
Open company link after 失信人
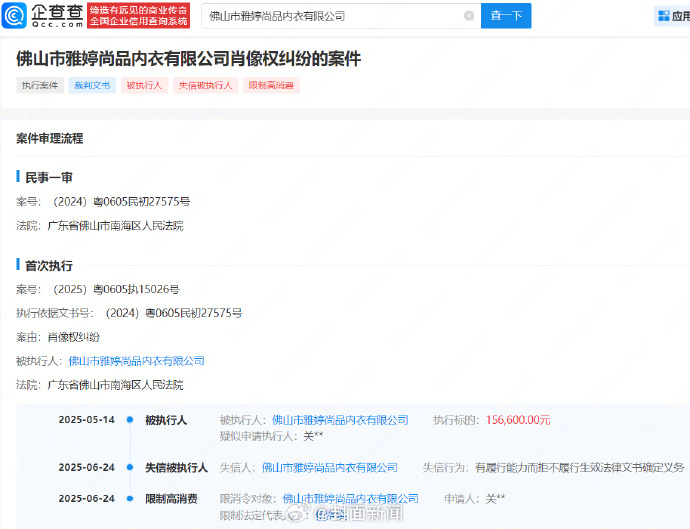330,467
